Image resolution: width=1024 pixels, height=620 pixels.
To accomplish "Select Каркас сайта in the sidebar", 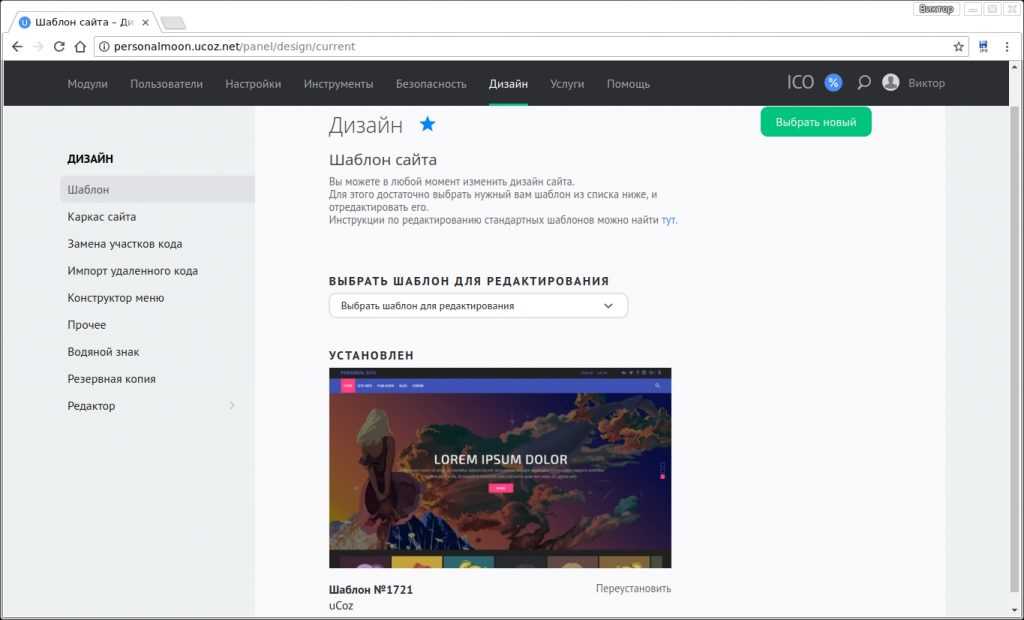I will 102,217.
